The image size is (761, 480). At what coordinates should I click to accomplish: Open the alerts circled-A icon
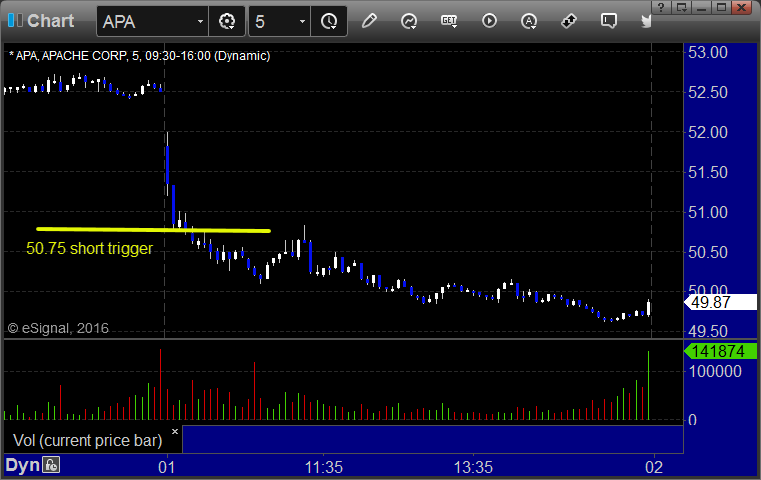tap(529, 21)
